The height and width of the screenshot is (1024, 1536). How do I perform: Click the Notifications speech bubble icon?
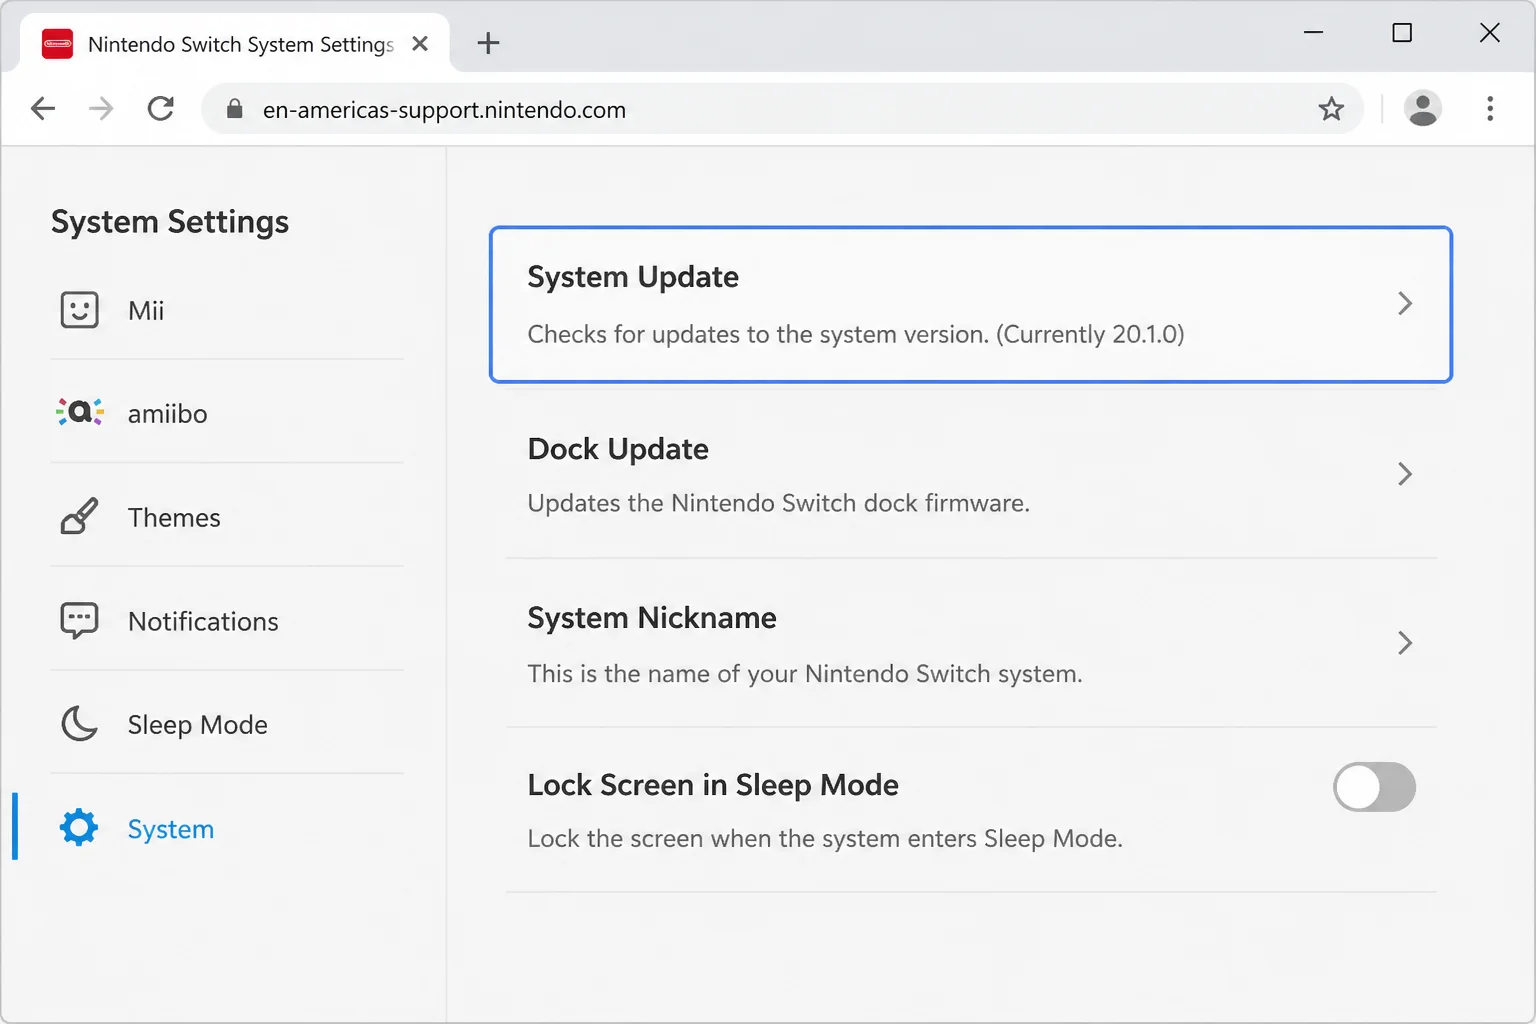tap(79, 620)
